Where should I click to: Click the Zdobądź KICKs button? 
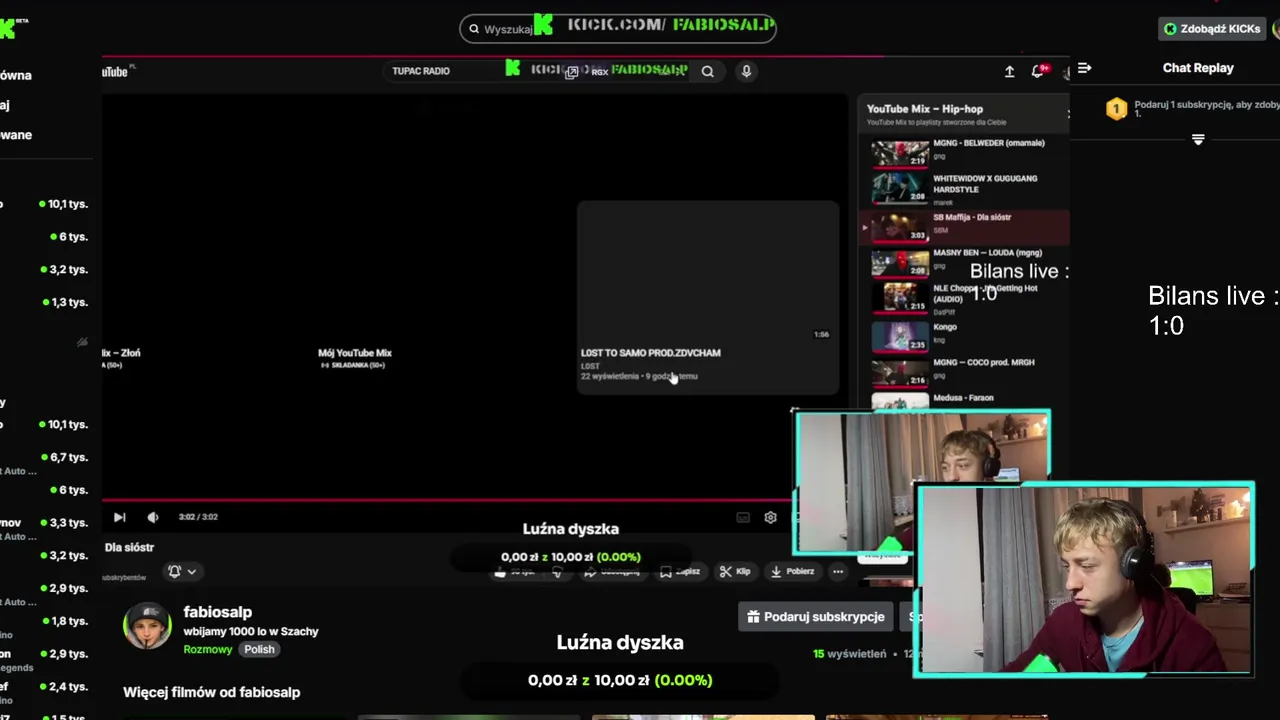click(1211, 29)
